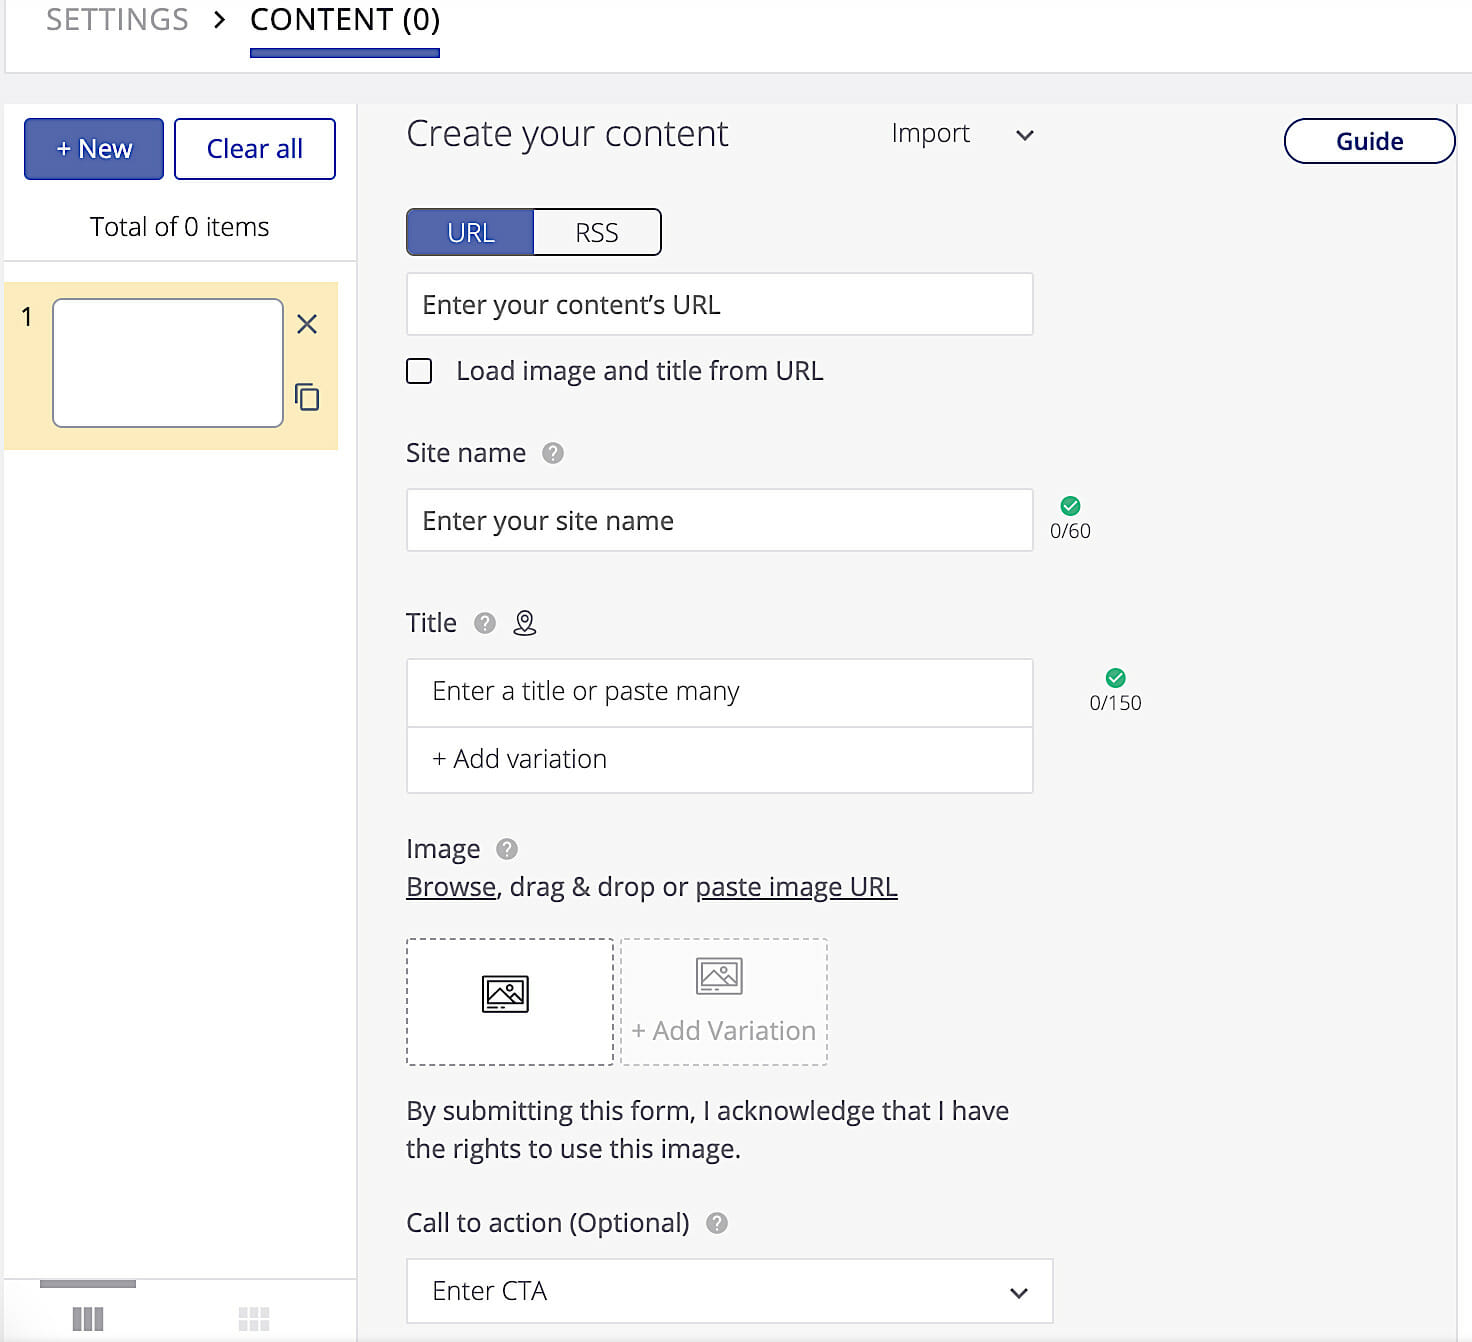This screenshot has width=1472, height=1342.
Task: Select the URL content source toggle
Action: 470,232
